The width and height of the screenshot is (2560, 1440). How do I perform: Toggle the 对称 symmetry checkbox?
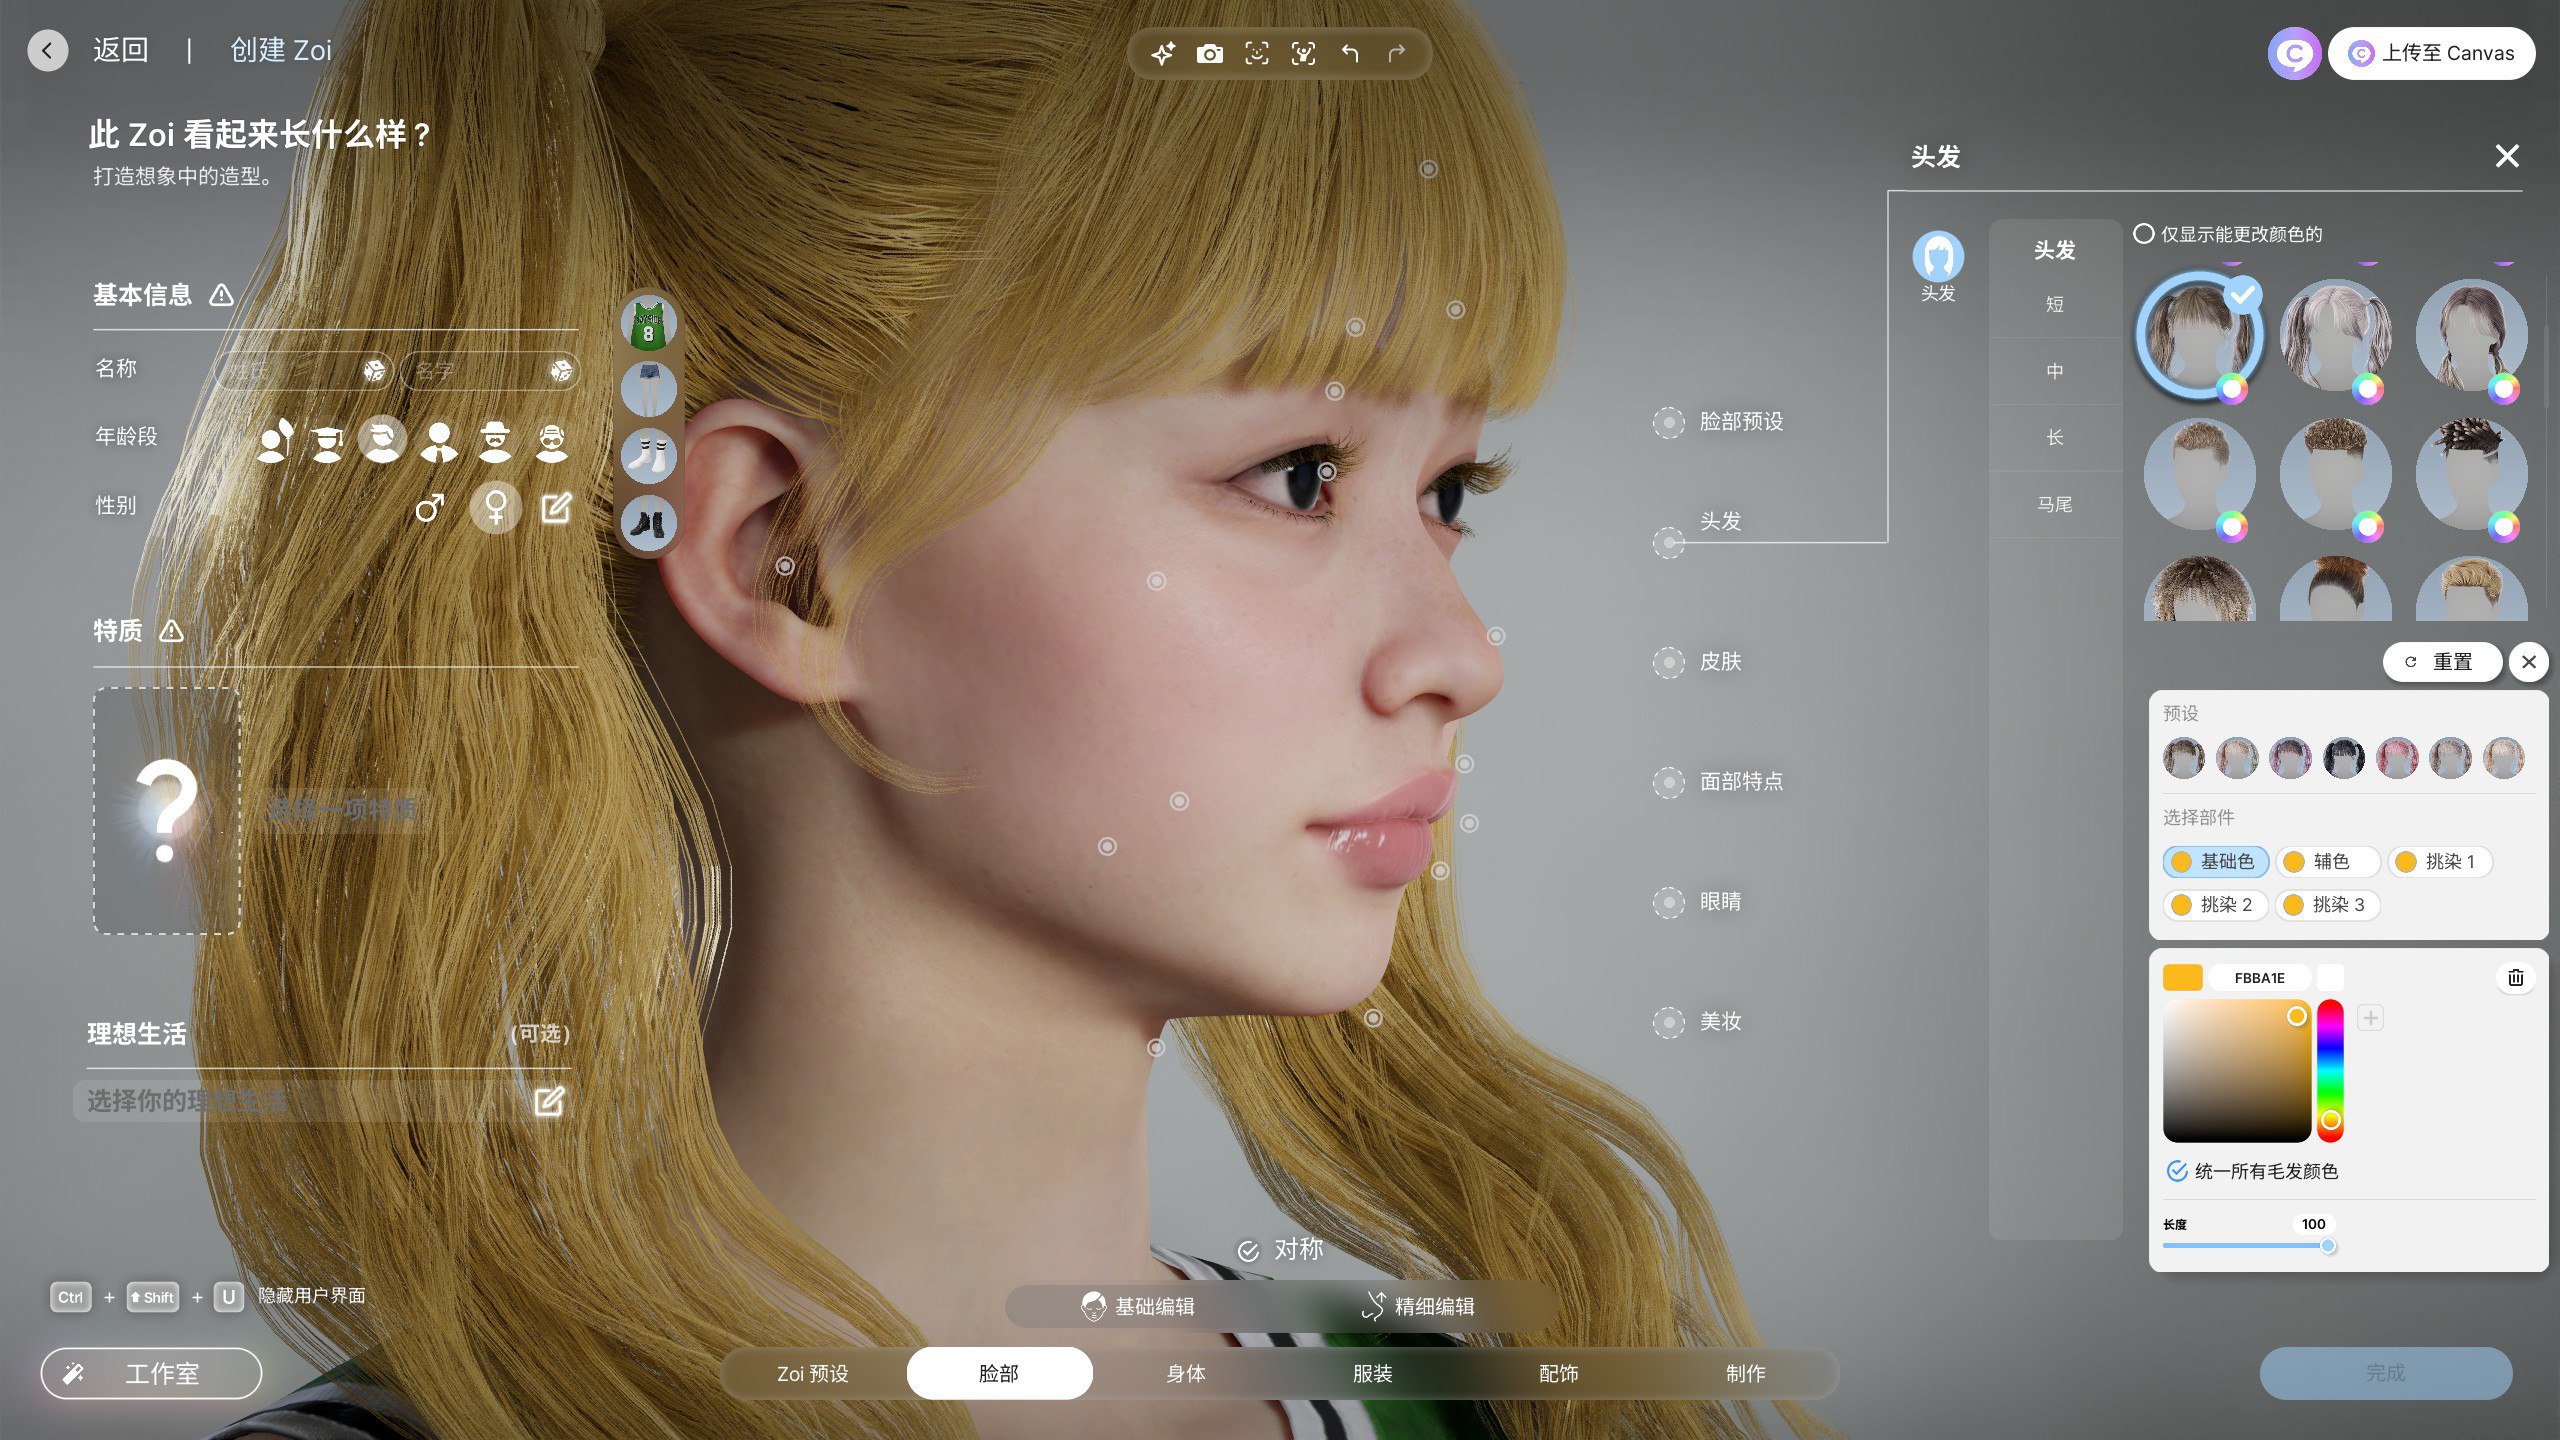[1248, 1250]
